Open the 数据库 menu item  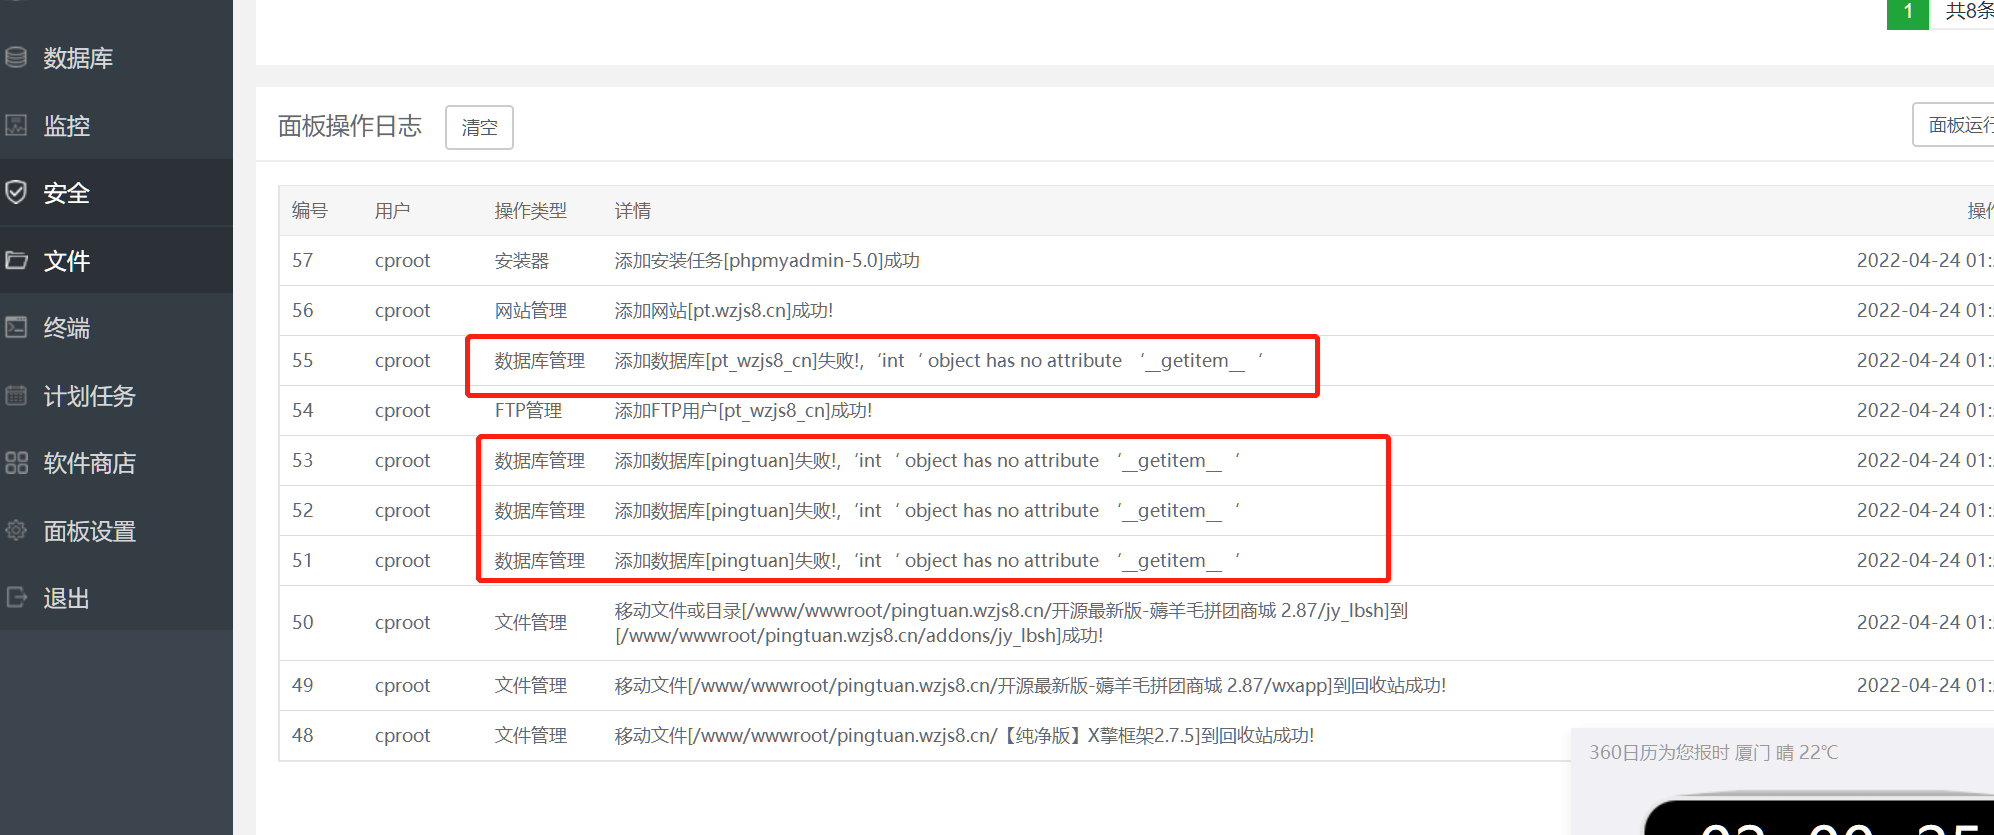click(78, 58)
